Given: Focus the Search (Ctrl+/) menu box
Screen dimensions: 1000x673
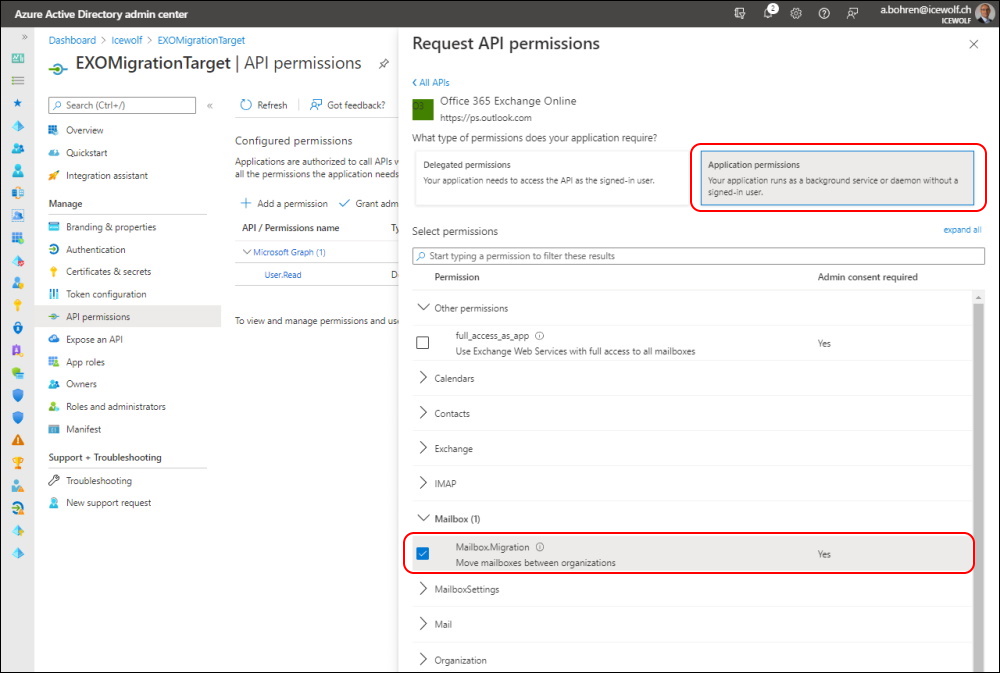Looking at the screenshot, I should [x=122, y=105].
